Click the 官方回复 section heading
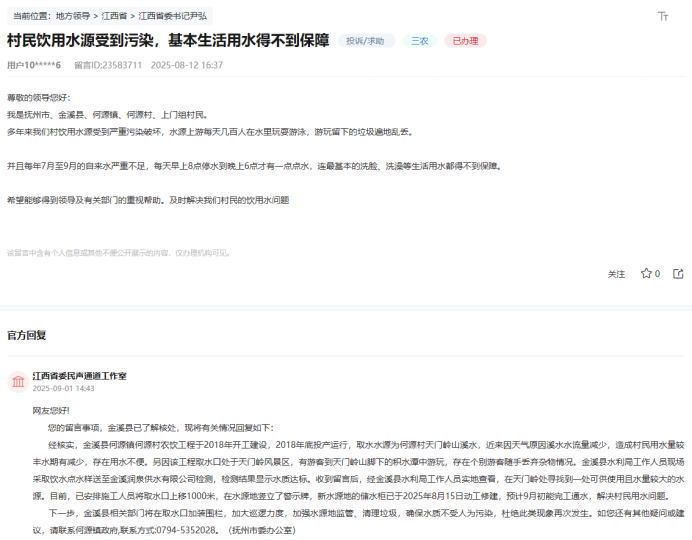 [26, 335]
